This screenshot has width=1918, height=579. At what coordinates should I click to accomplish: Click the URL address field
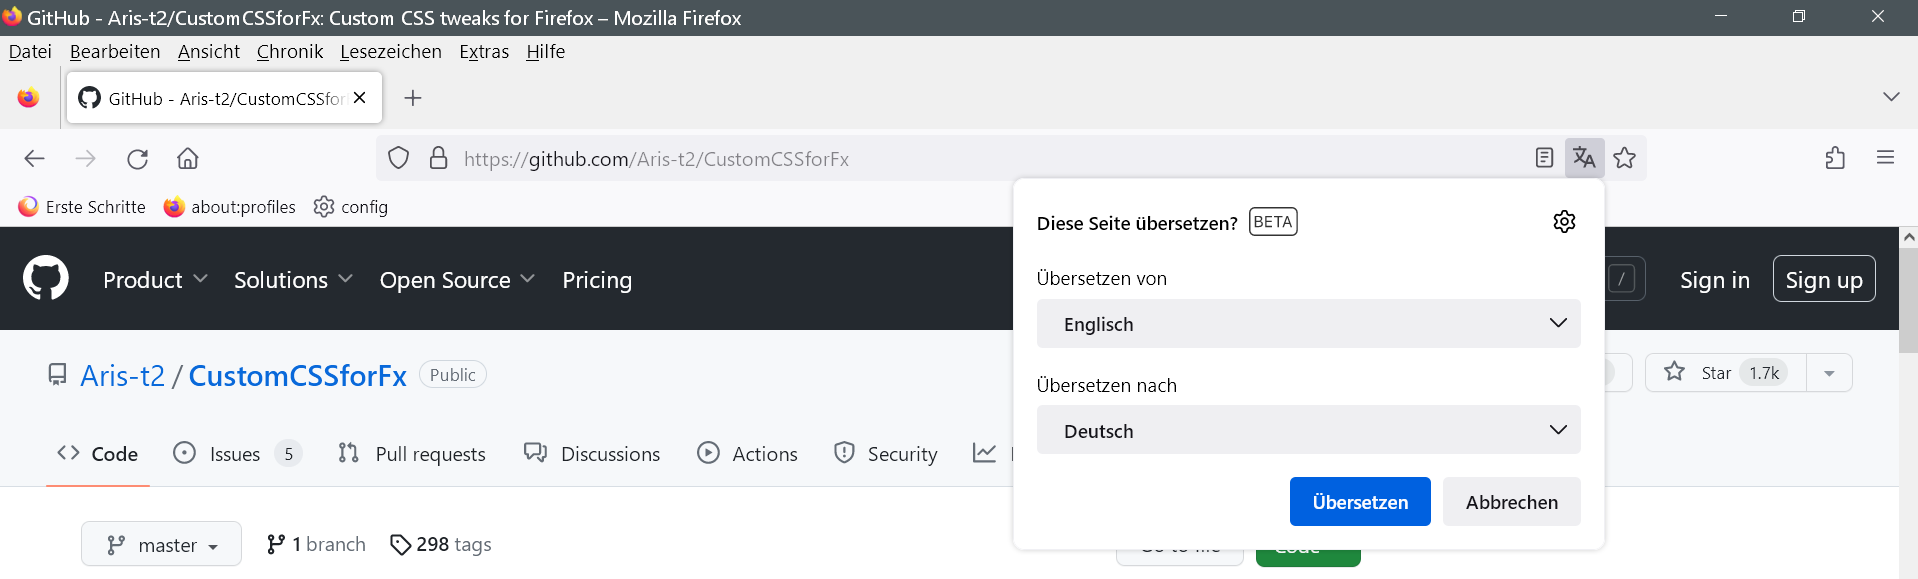click(x=900, y=159)
